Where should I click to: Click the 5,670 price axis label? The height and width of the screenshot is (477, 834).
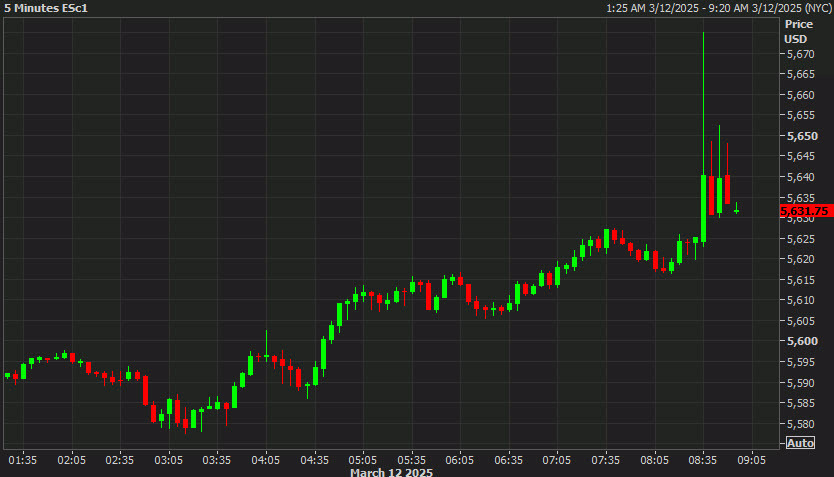pos(800,54)
